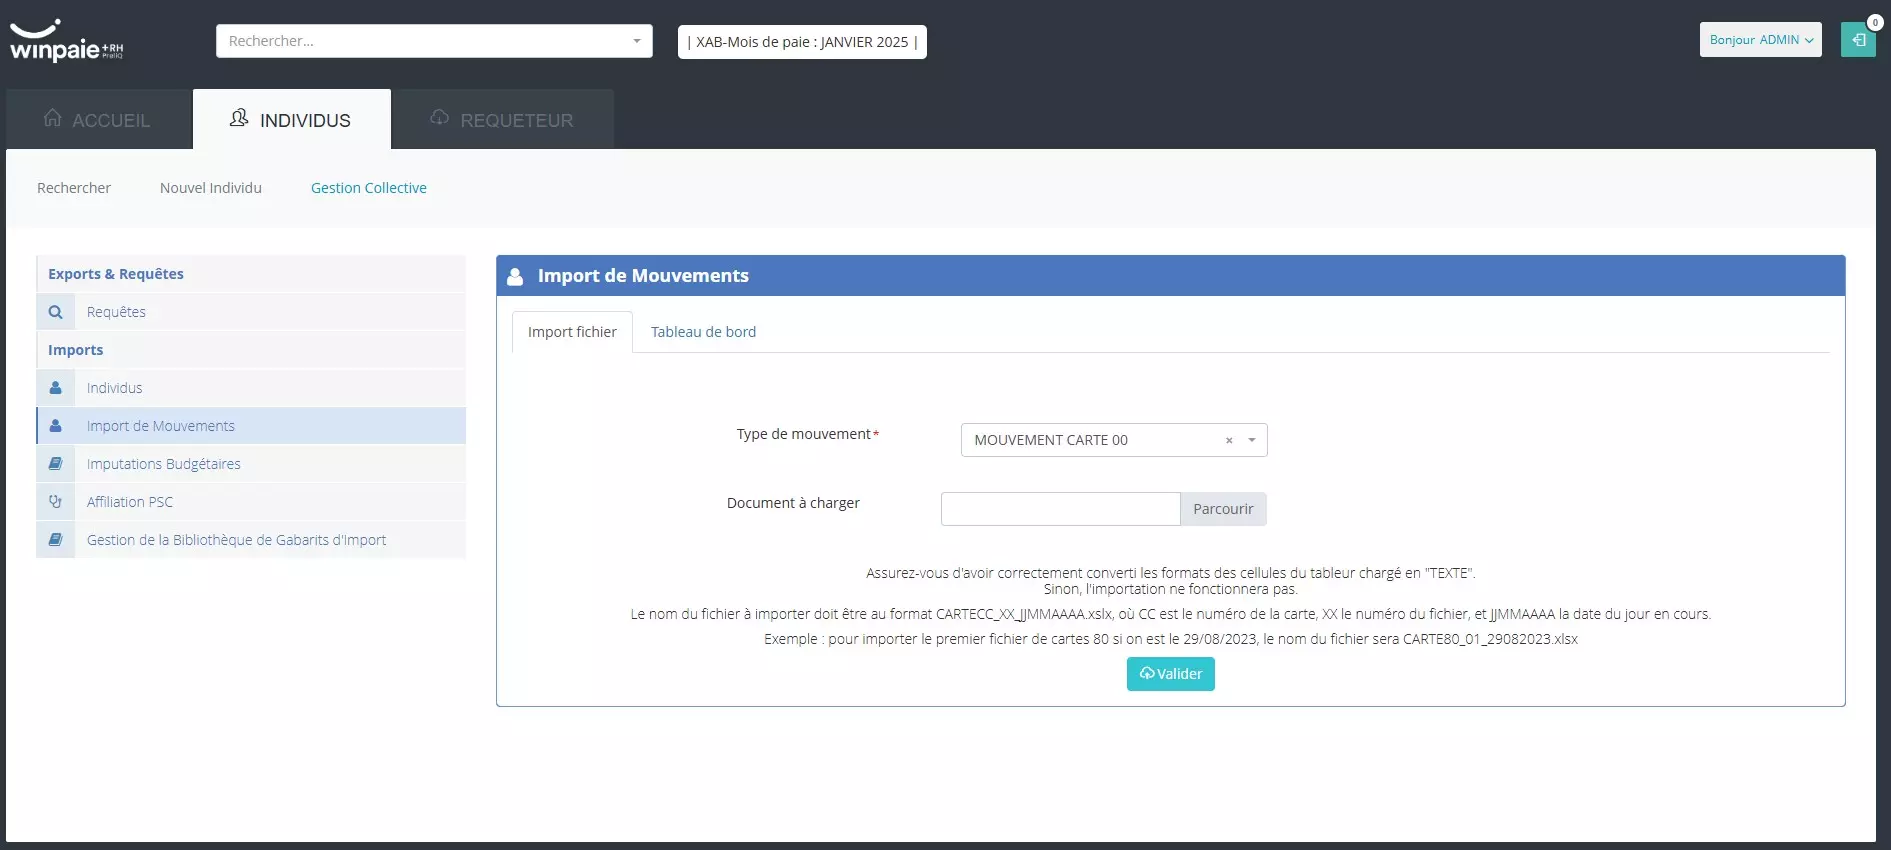Viewport: 1891px width, 850px height.
Task: Click the home icon in ACCUEIL tab
Action: [x=52, y=118]
